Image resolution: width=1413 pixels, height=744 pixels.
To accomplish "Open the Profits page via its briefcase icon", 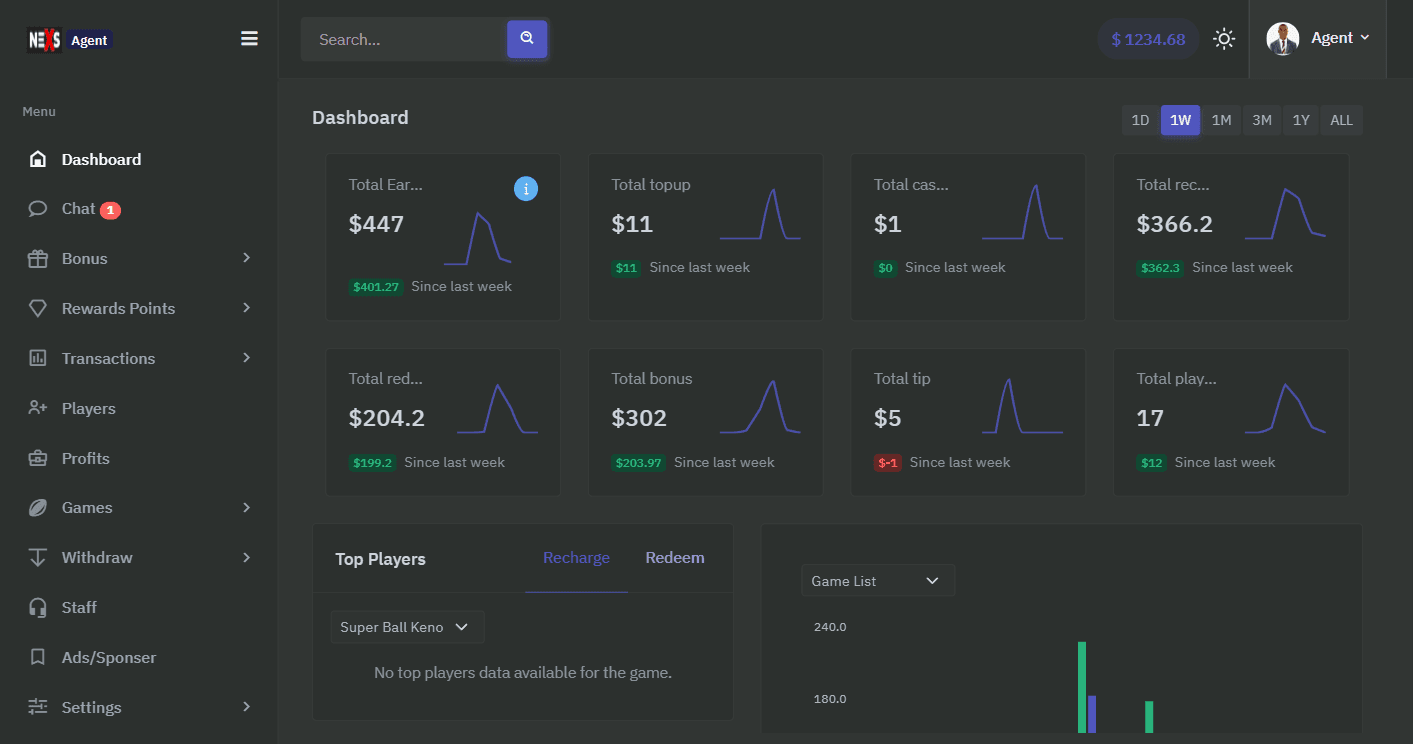I will coord(38,458).
